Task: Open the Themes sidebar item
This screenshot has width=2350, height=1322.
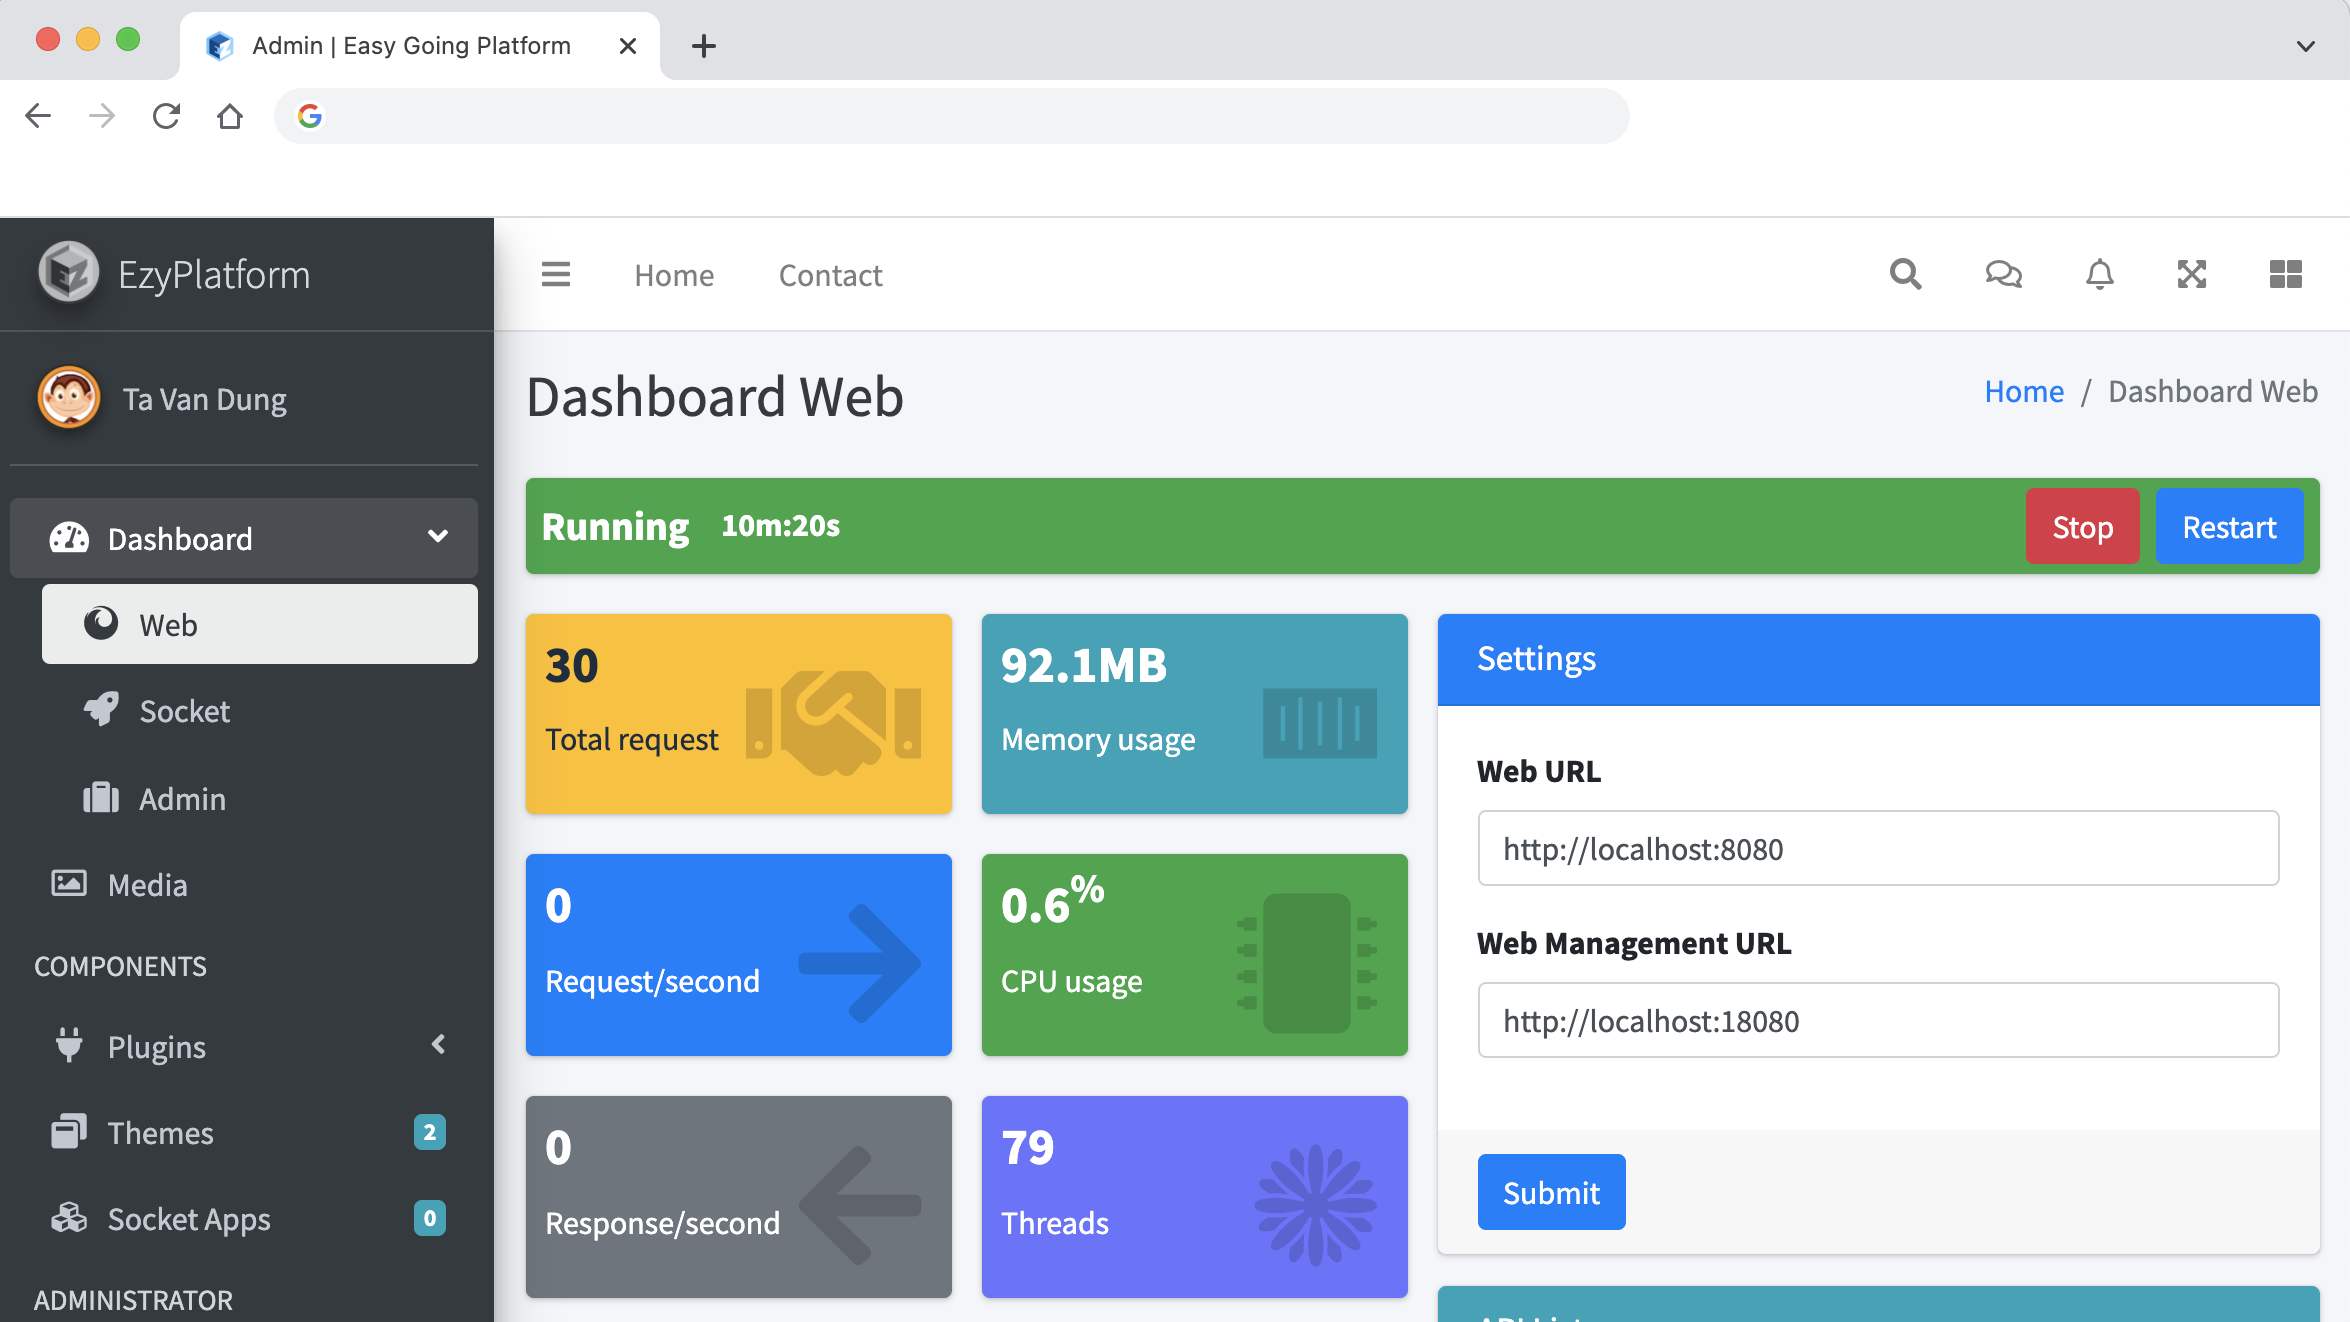Action: click(x=160, y=1132)
